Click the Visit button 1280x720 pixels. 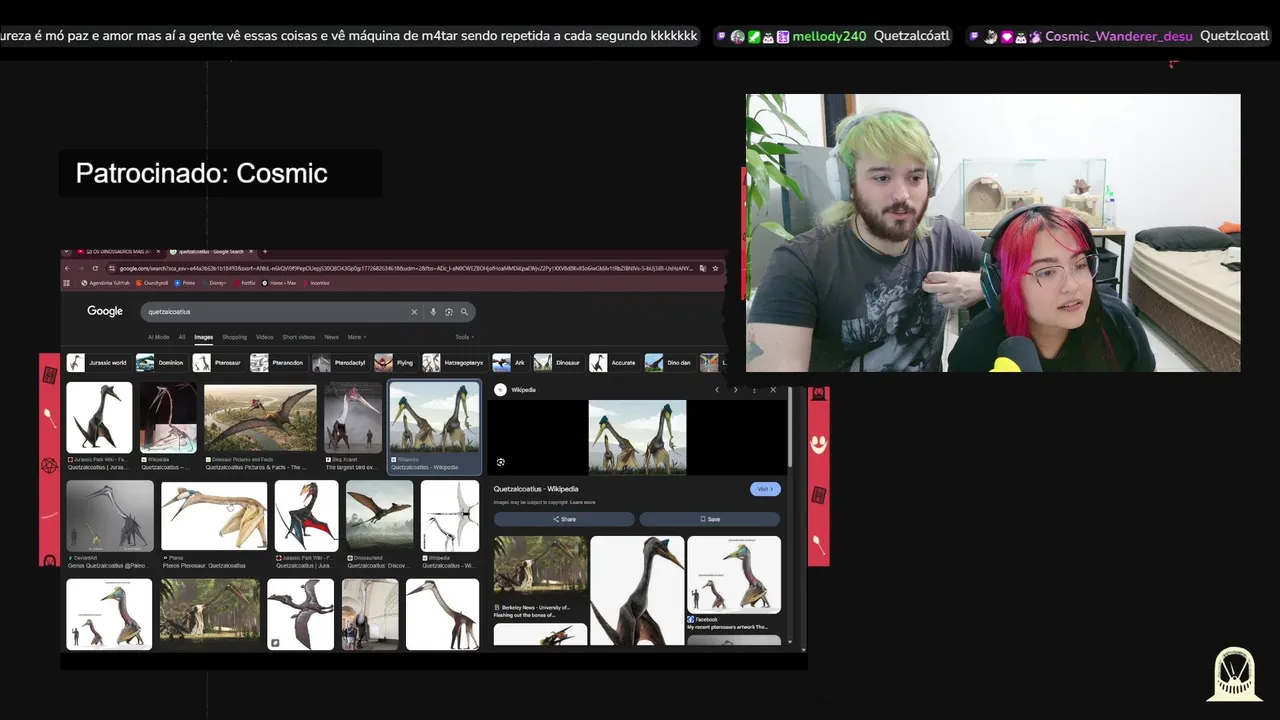click(x=765, y=489)
